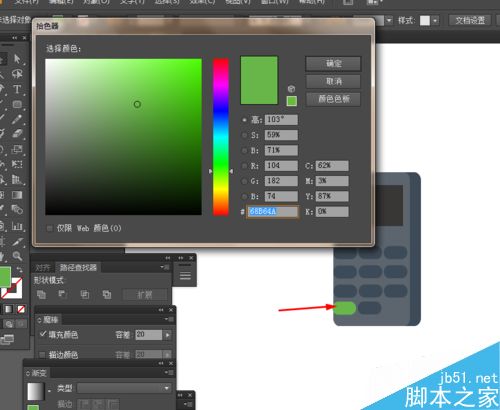Select the Type (T) tool
Image resolution: width=500 pixels, height=410 pixels.
17,89
